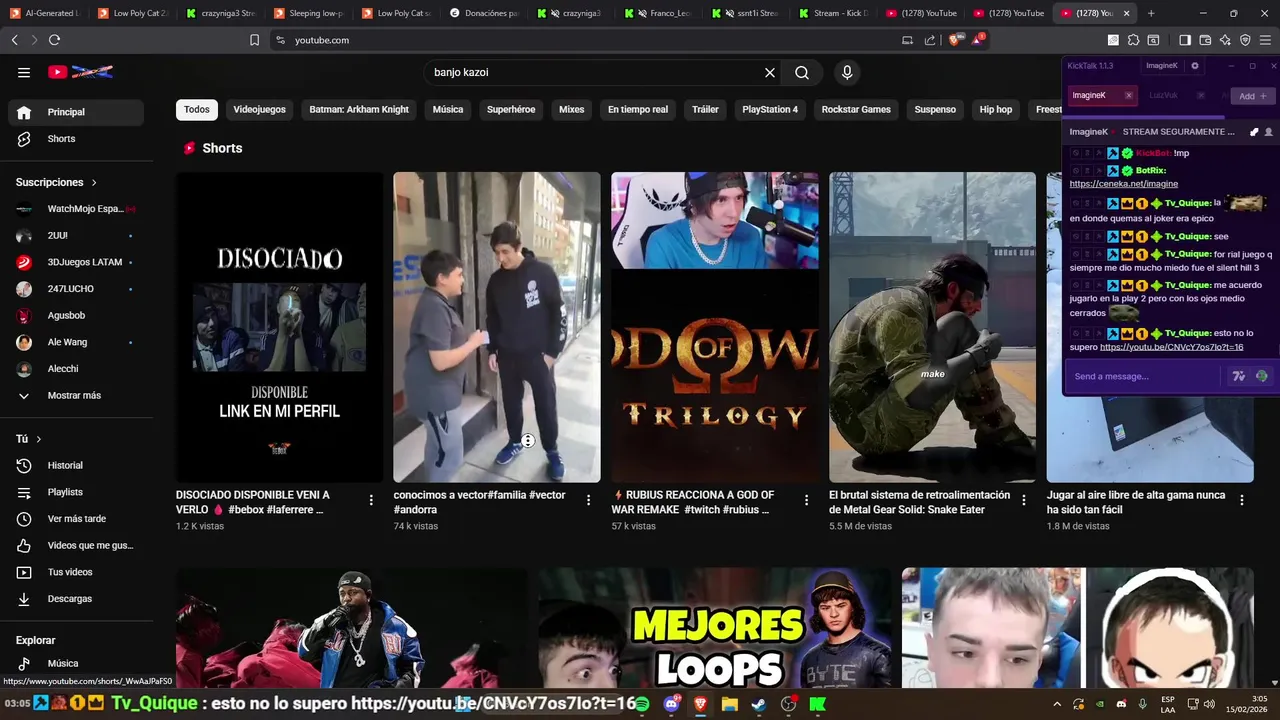The image size is (1280, 720).
Task: Click the youtube.com address bar
Action: tap(590, 40)
